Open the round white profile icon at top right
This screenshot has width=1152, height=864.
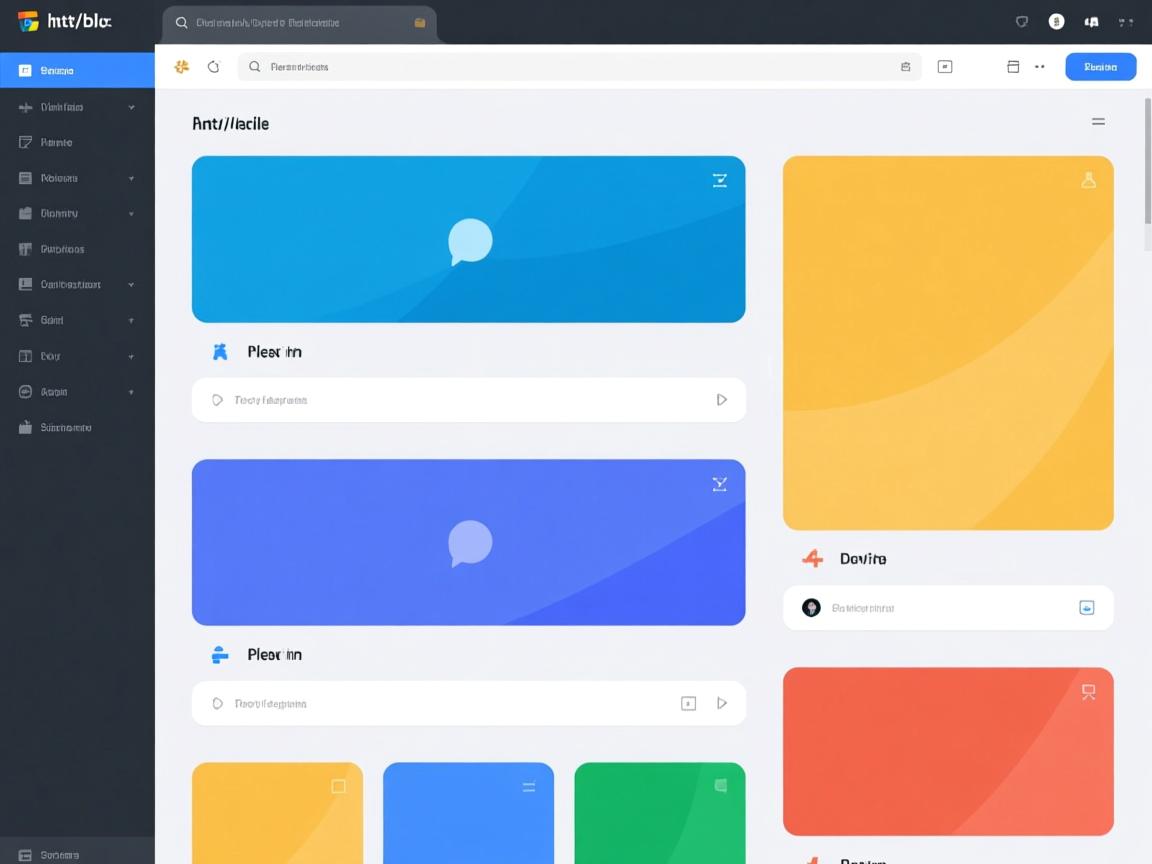[1056, 22]
